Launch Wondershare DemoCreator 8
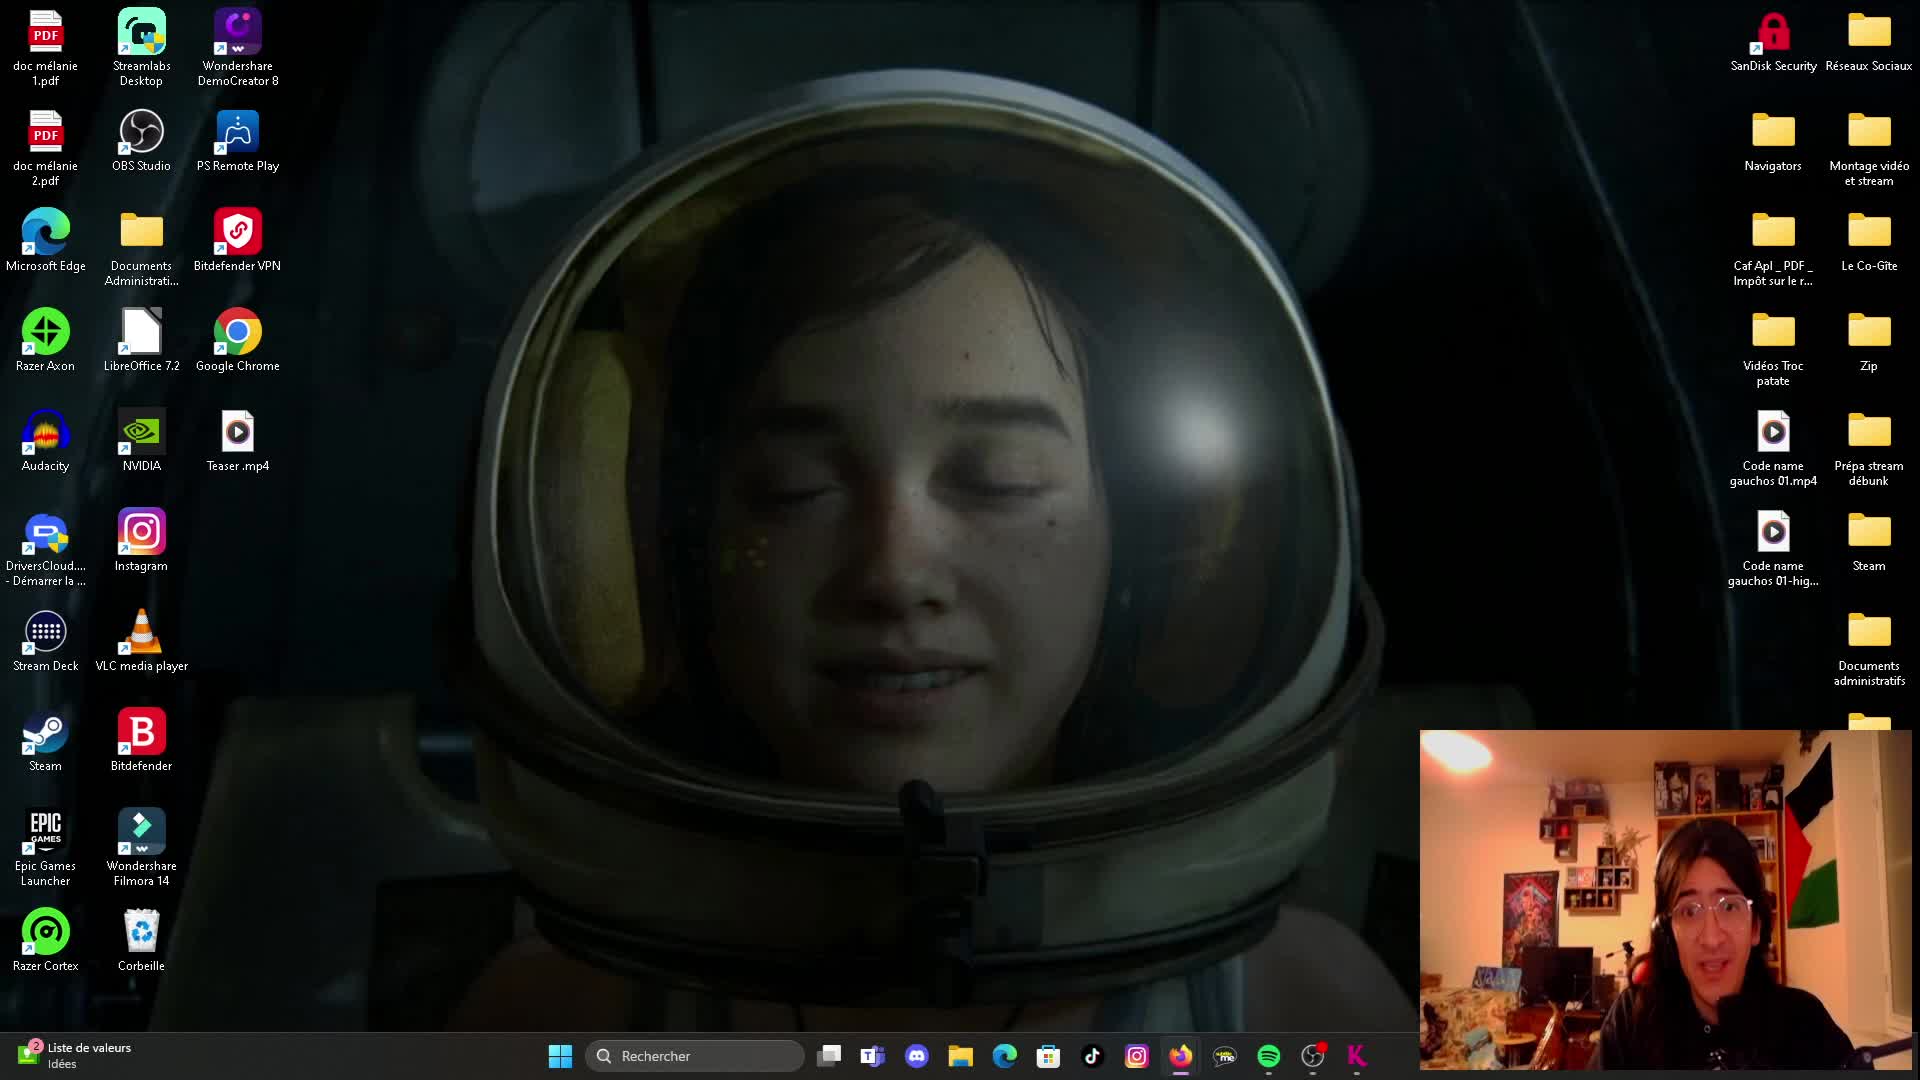 [x=237, y=47]
